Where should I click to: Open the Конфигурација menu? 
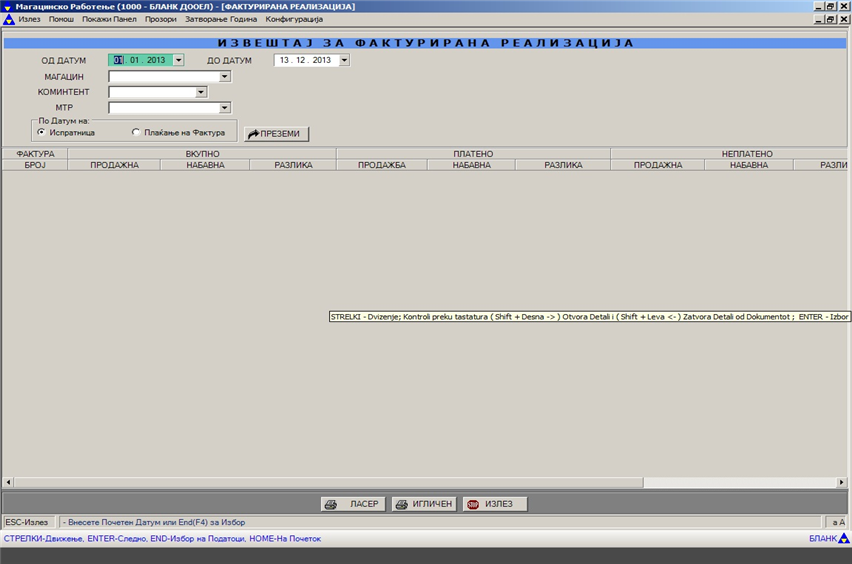294,19
